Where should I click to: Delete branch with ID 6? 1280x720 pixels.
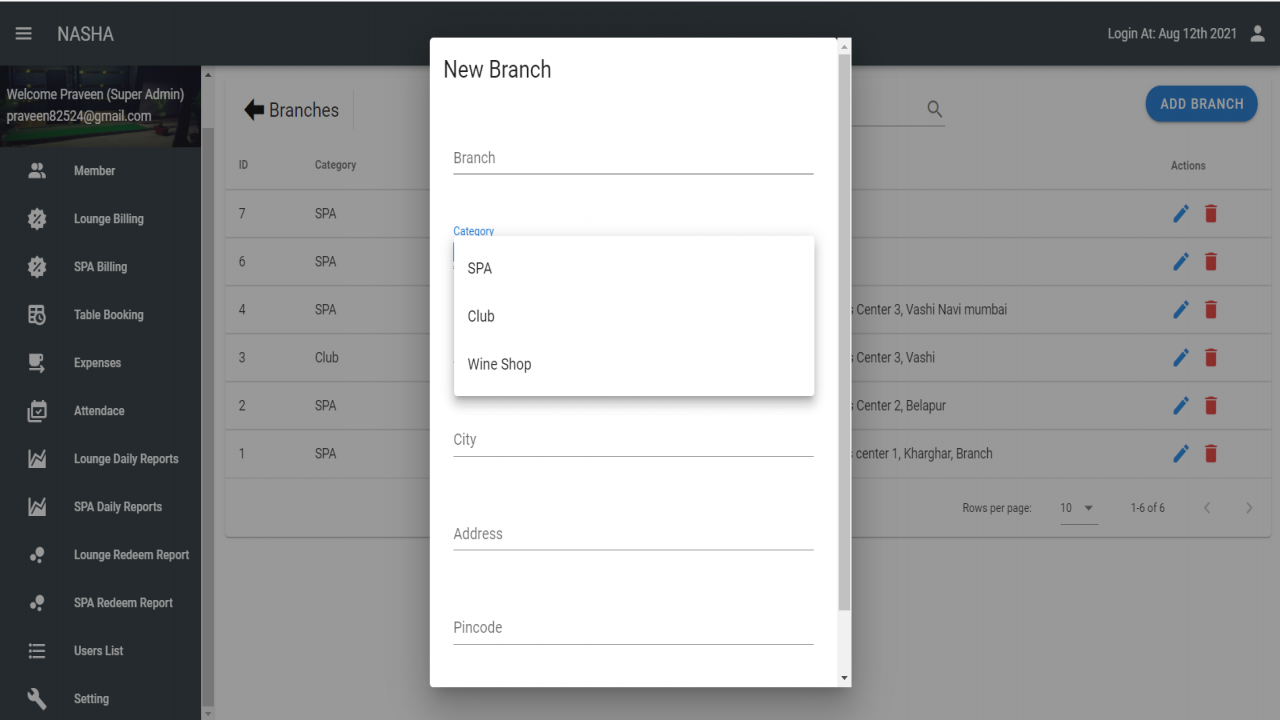1211,261
